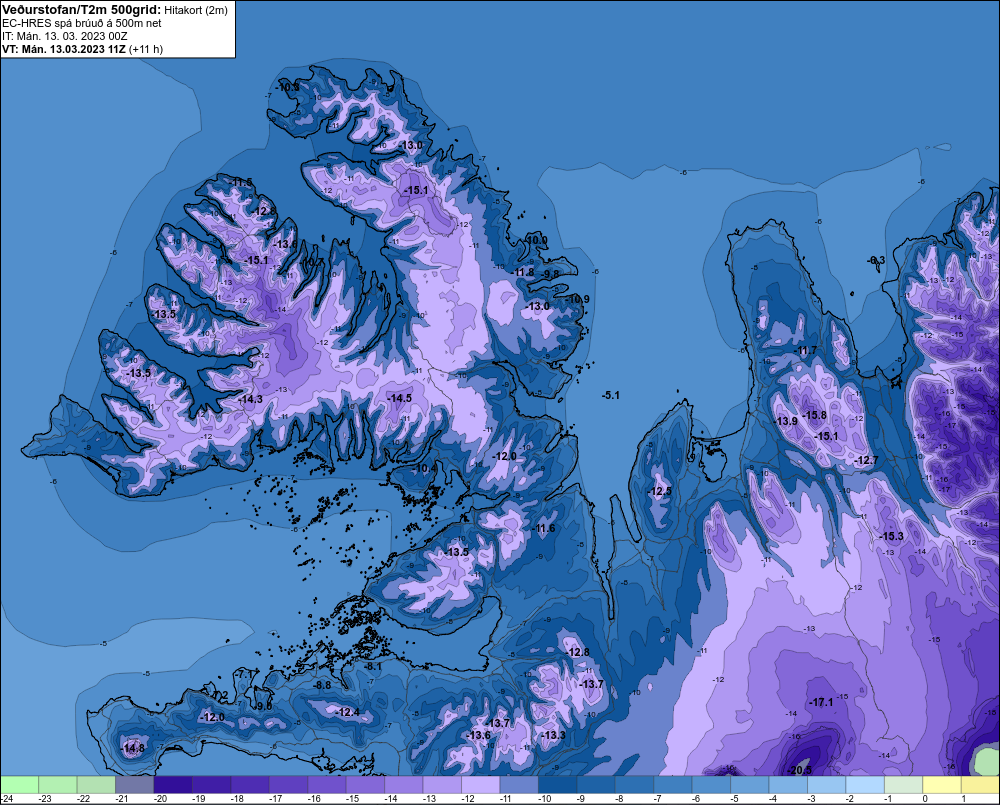This screenshot has width=1000, height=805.
Task: Click the -13.9 temperature label
Action: point(786,421)
